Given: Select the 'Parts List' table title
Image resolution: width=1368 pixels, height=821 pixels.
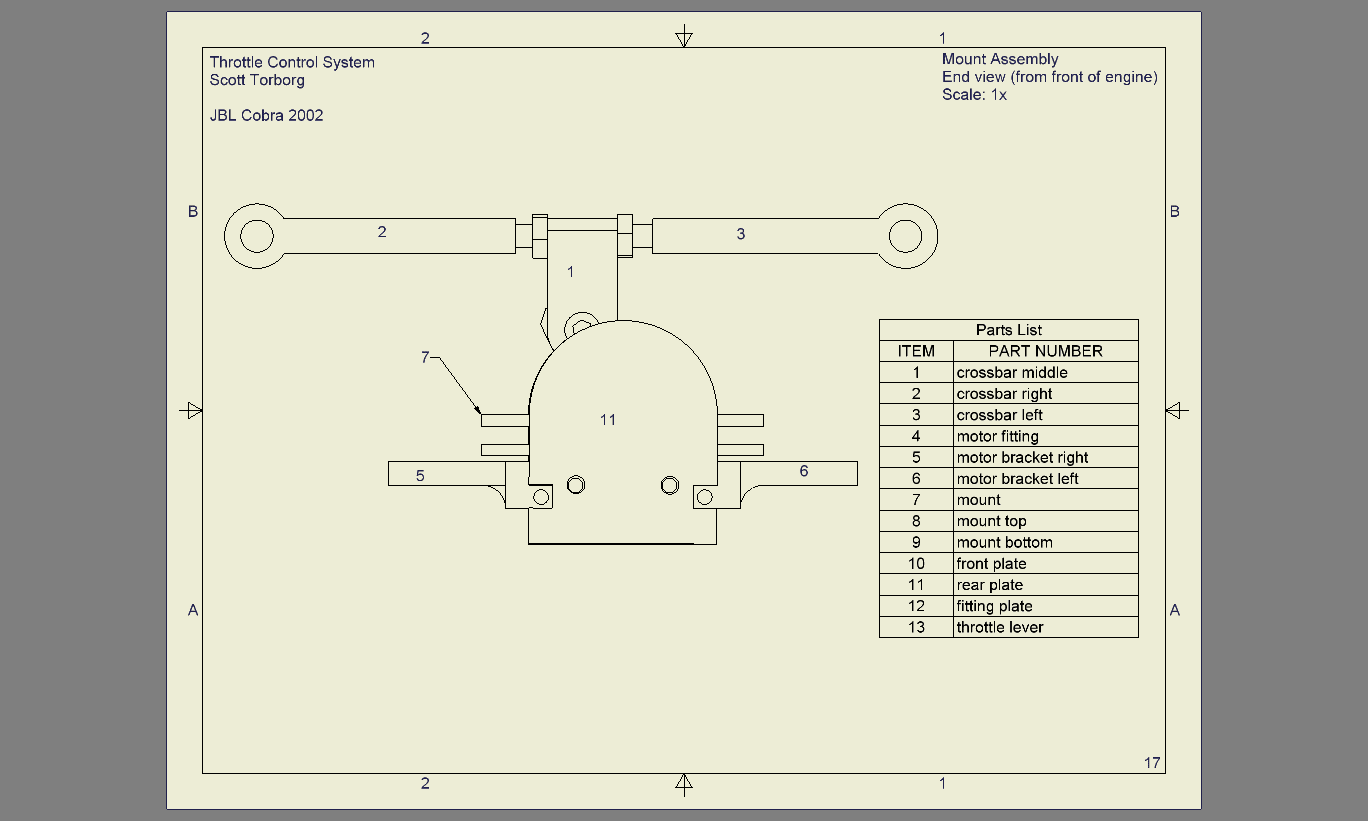Looking at the screenshot, I should pos(1009,330).
